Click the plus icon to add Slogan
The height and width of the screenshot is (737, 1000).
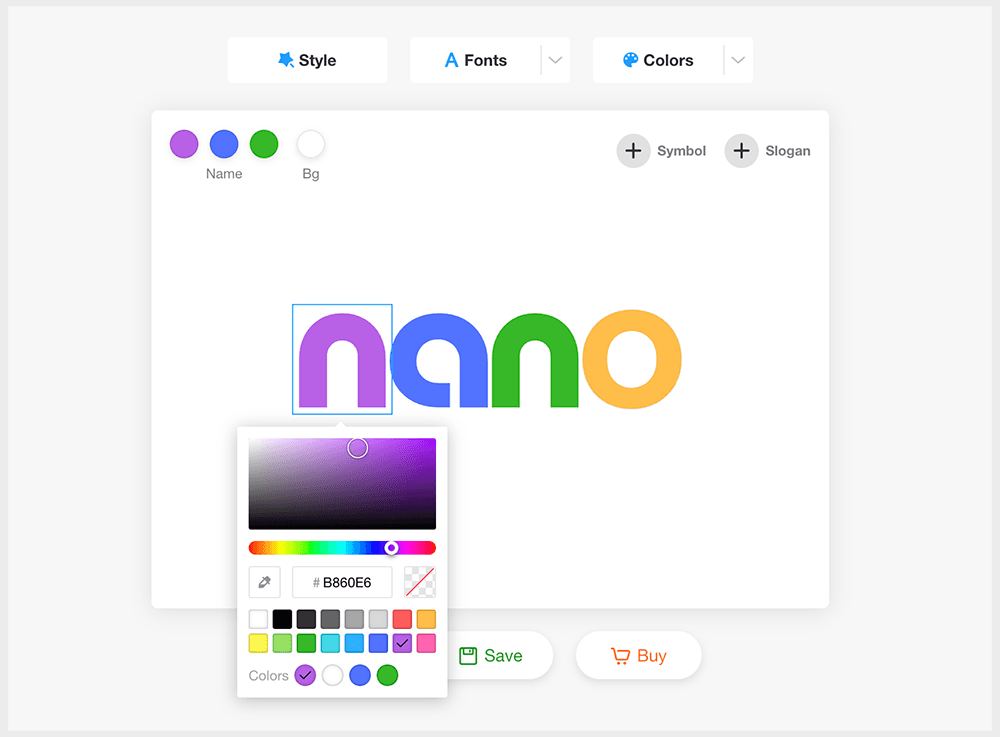coord(741,151)
